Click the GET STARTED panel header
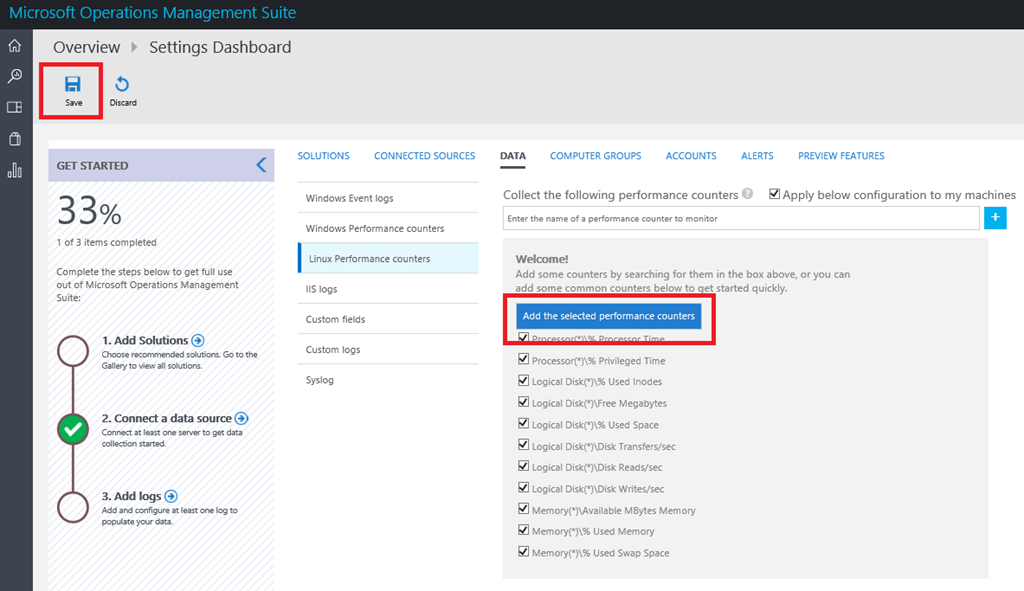This screenshot has height=591, width=1024. 161,165
